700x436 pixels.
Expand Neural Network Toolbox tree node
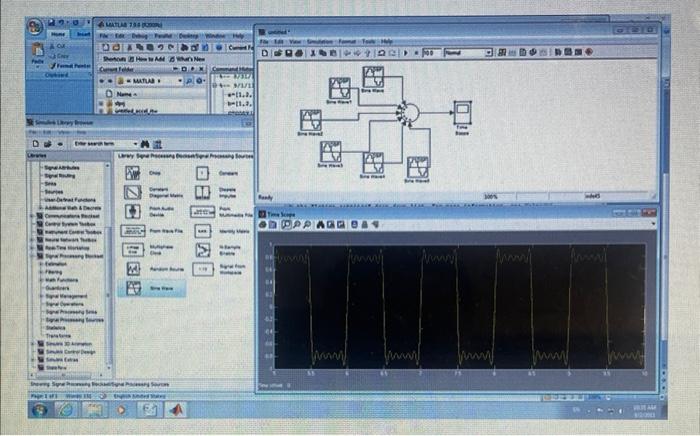tap(33, 240)
